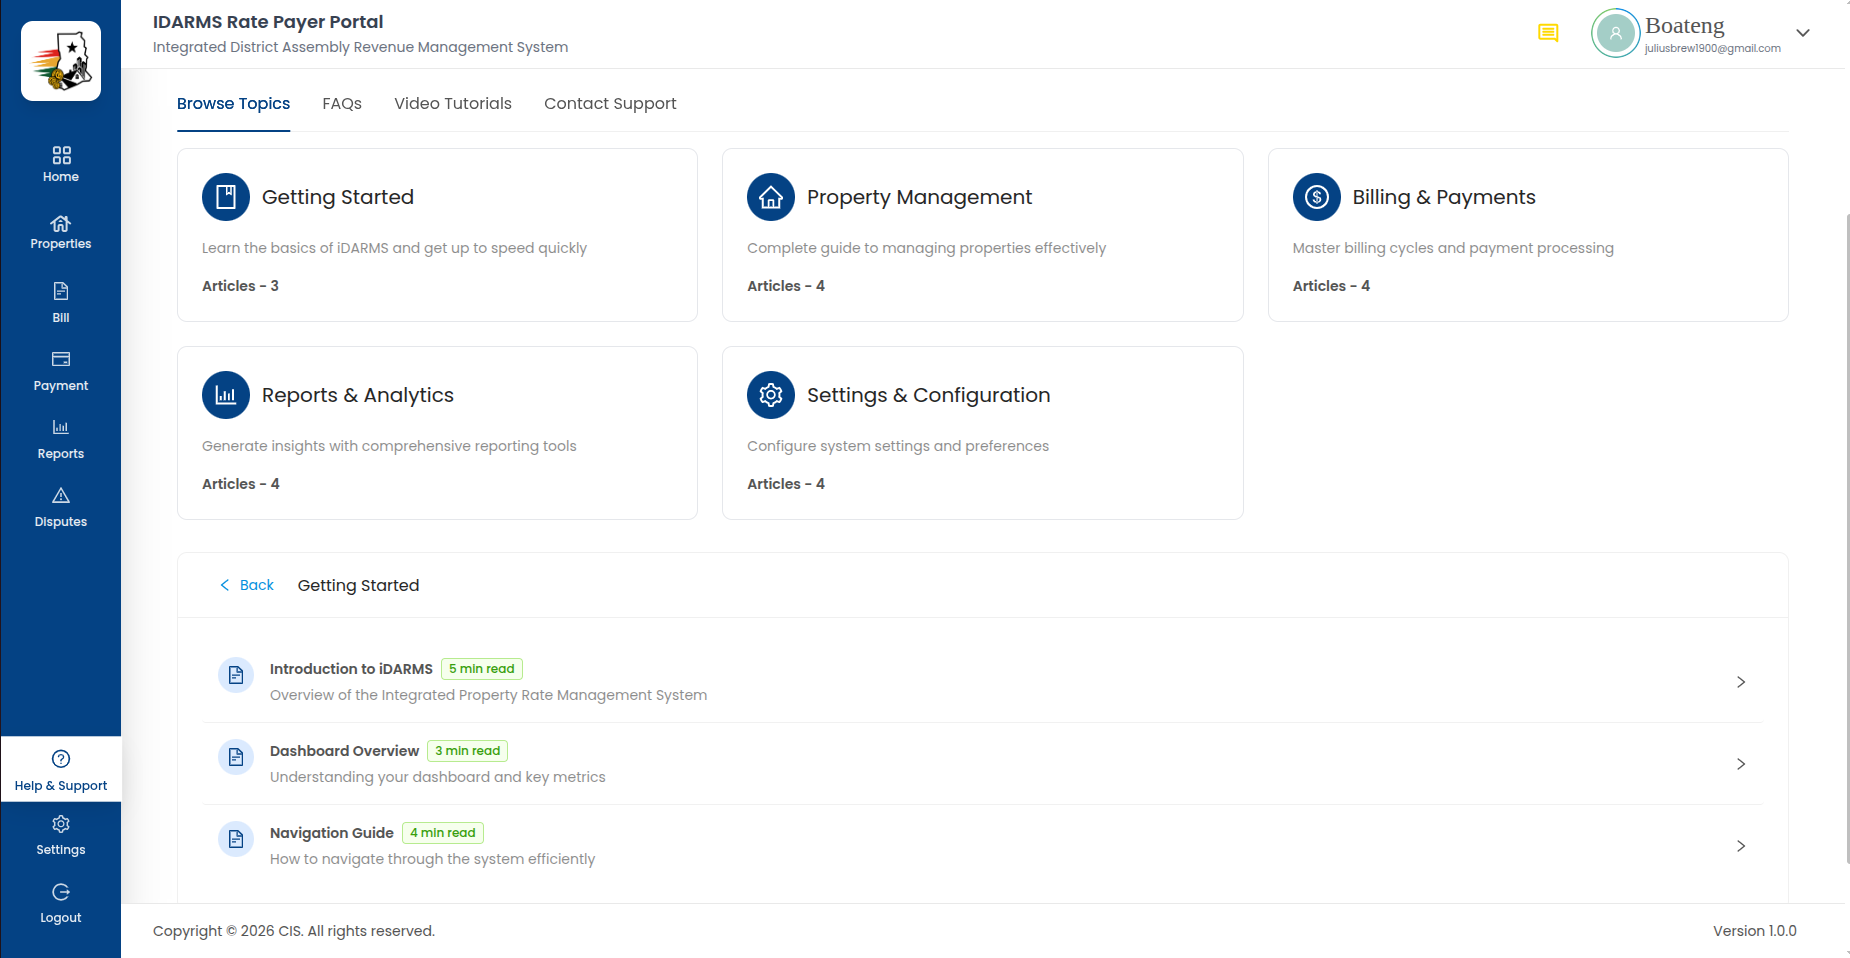Switch to the Browse Topics tab
Image resolution: width=1850 pixels, height=958 pixels.
(x=233, y=104)
